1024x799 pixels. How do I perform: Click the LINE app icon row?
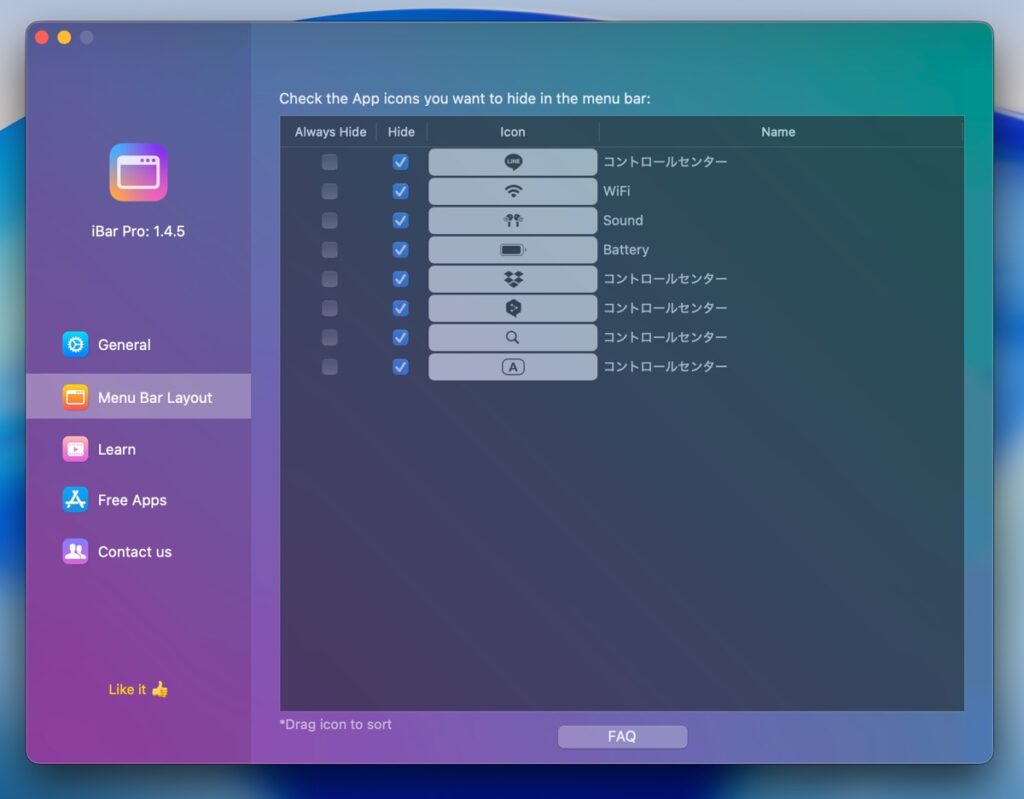pyautogui.click(x=513, y=162)
